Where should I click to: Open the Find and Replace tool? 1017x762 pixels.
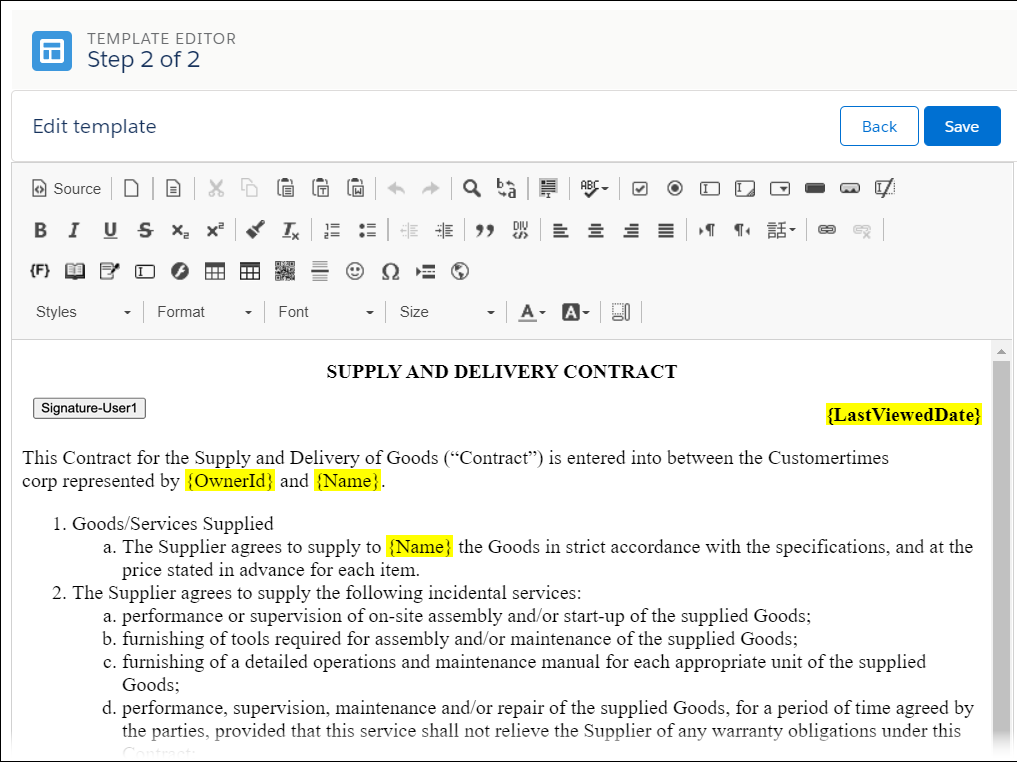pos(471,188)
